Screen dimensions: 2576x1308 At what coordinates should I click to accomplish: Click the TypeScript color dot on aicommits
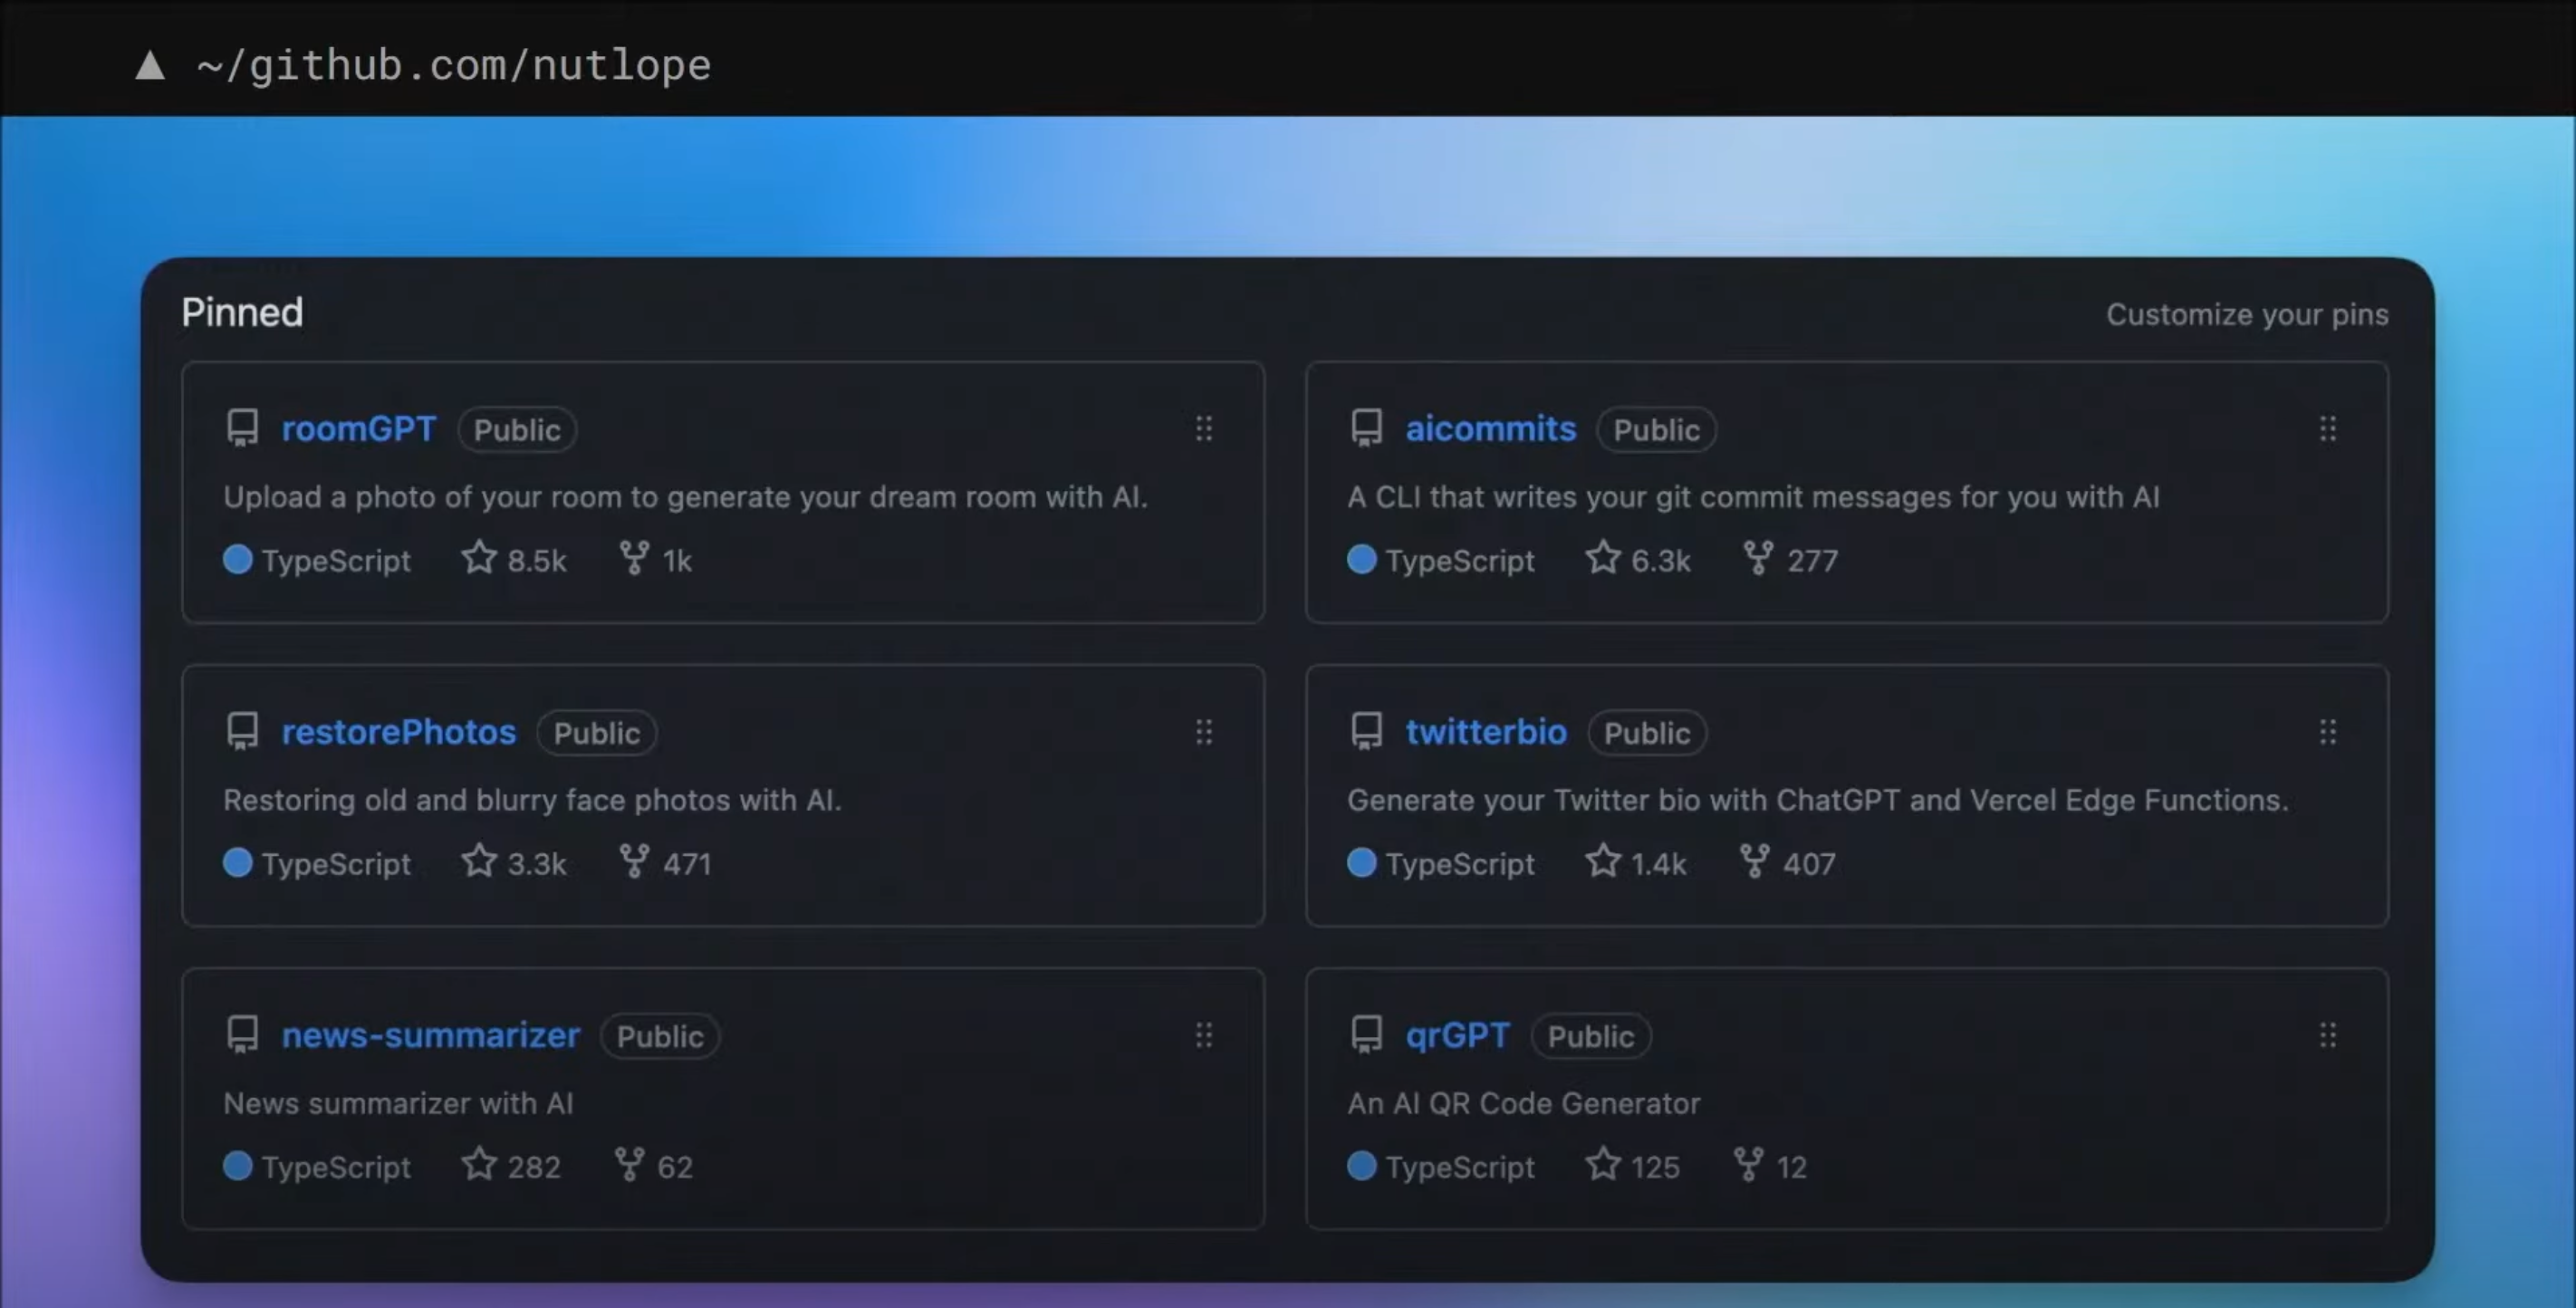point(1362,559)
